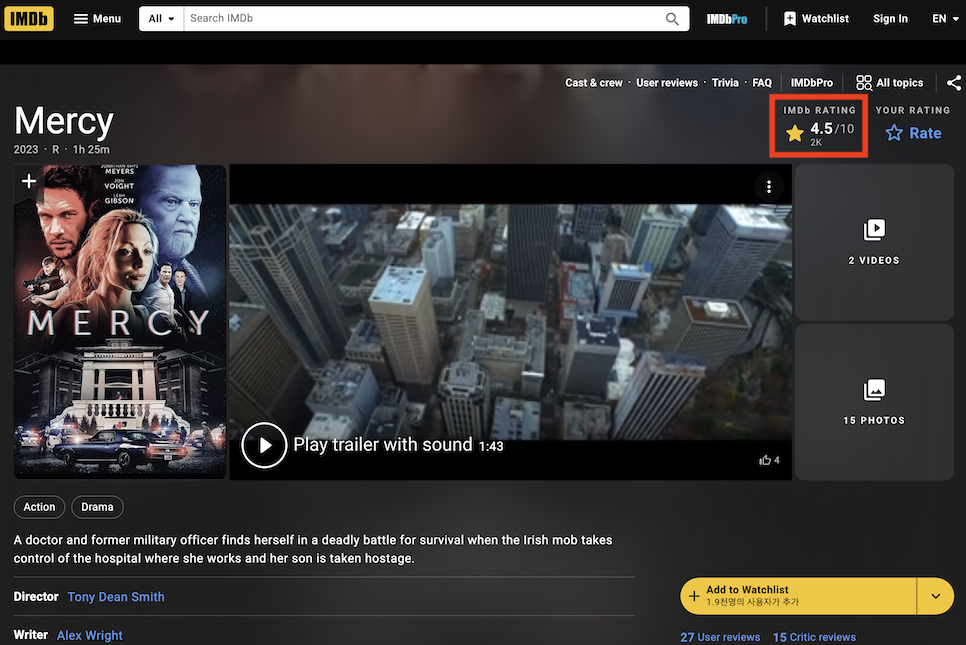Image resolution: width=966 pixels, height=645 pixels.
Task: Expand the Add to Watchlist chevron dropdown
Action: (935, 596)
